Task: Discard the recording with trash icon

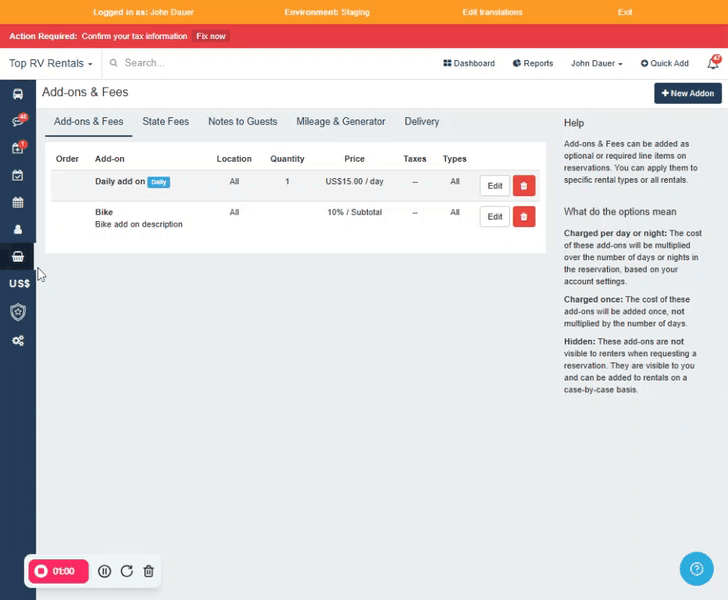Action: (x=149, y=571)
